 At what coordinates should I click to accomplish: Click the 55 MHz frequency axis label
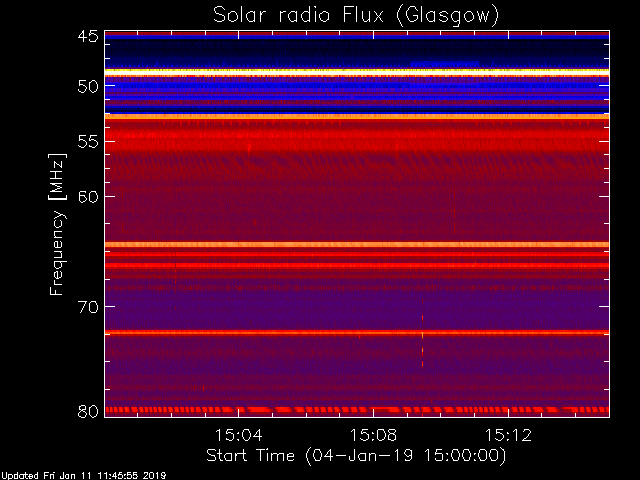(x=88, y=142)
